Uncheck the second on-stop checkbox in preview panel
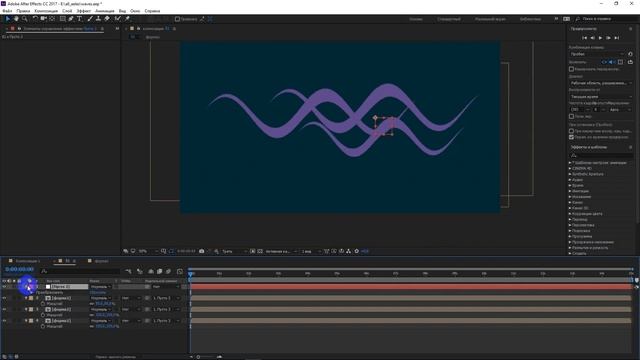This screenshot has height=360, width=640. click(571, 137)
